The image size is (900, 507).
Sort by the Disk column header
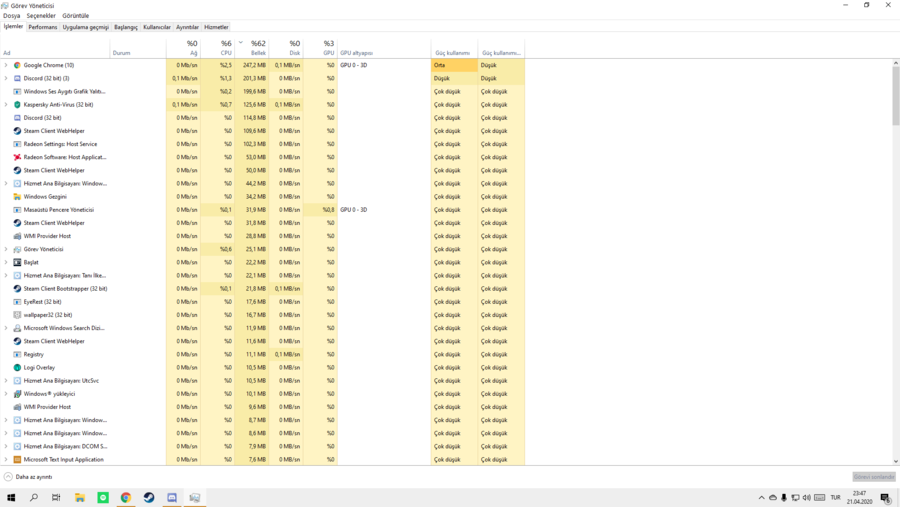[286, 48]
